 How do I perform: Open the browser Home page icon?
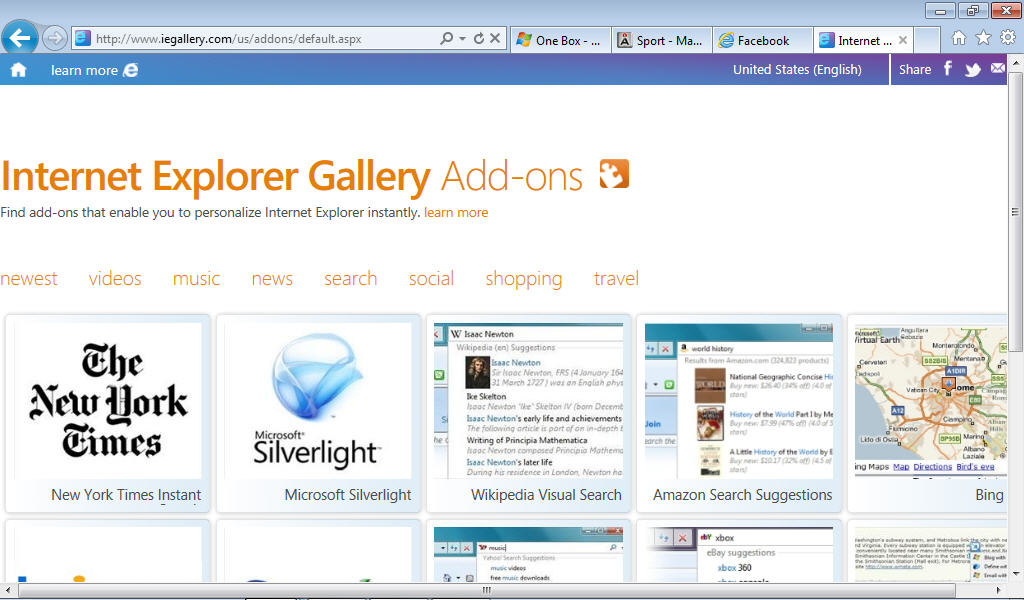coord(959,38)
